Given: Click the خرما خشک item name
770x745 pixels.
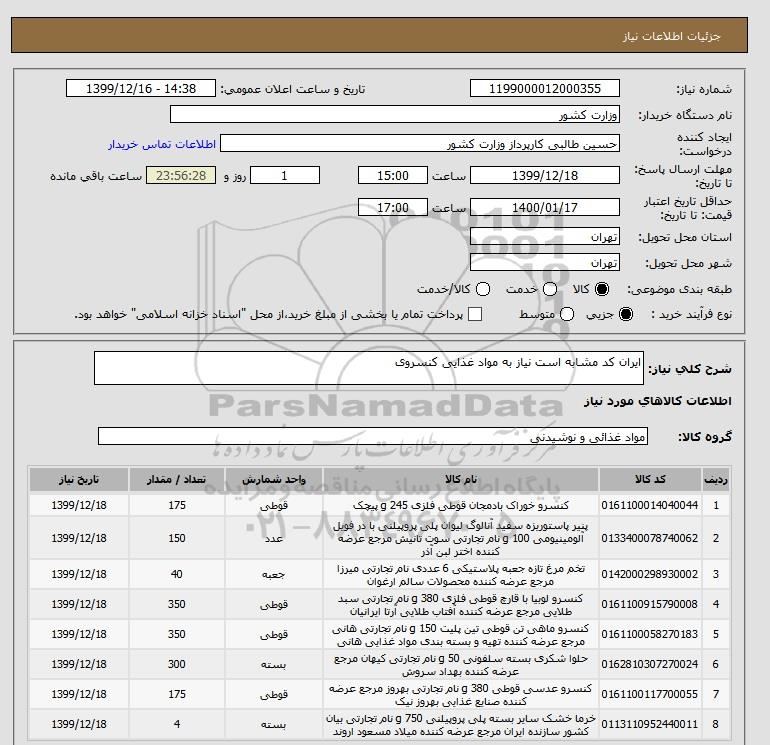Looking at the screenshot, I should pos(461,724).
